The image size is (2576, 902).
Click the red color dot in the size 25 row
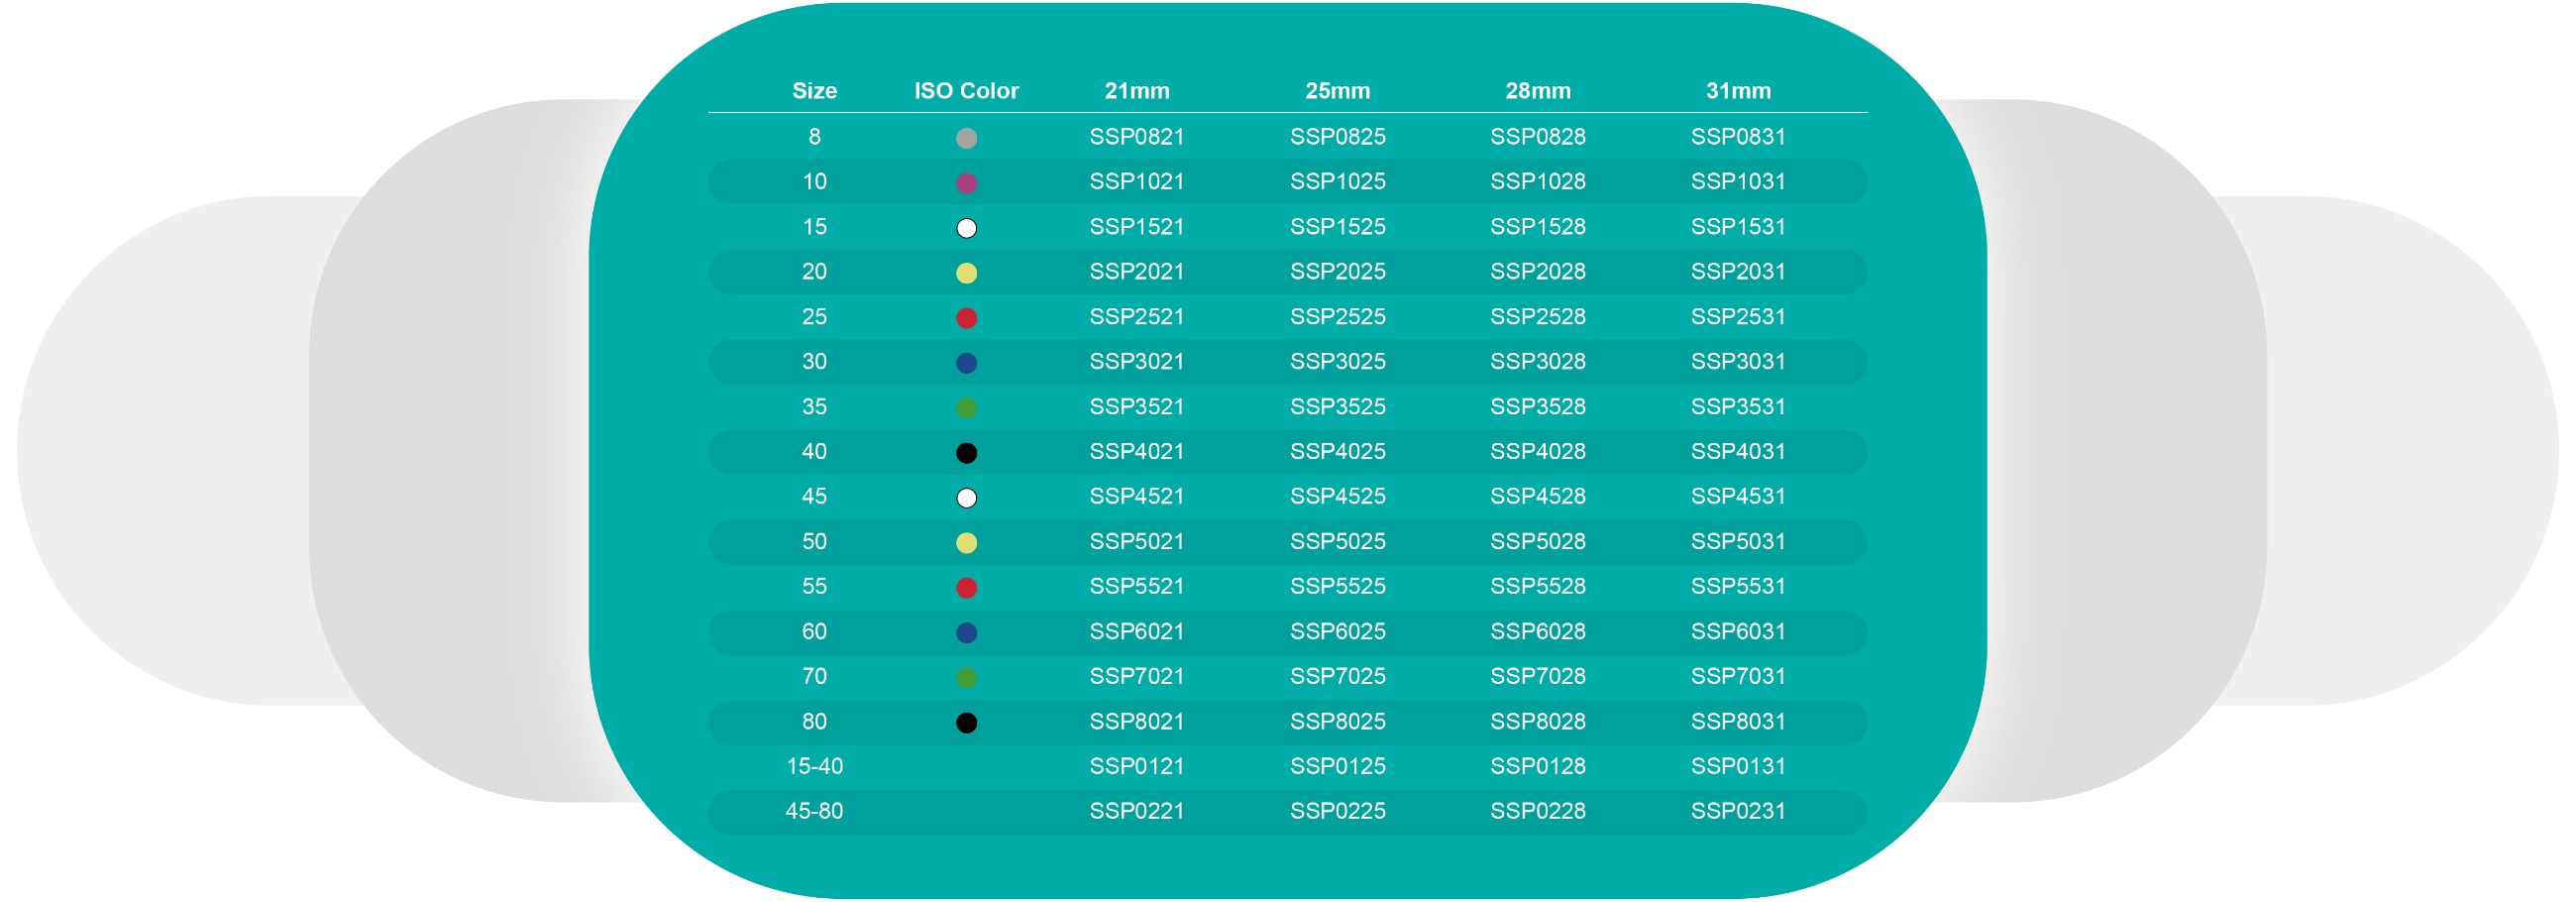966,318
